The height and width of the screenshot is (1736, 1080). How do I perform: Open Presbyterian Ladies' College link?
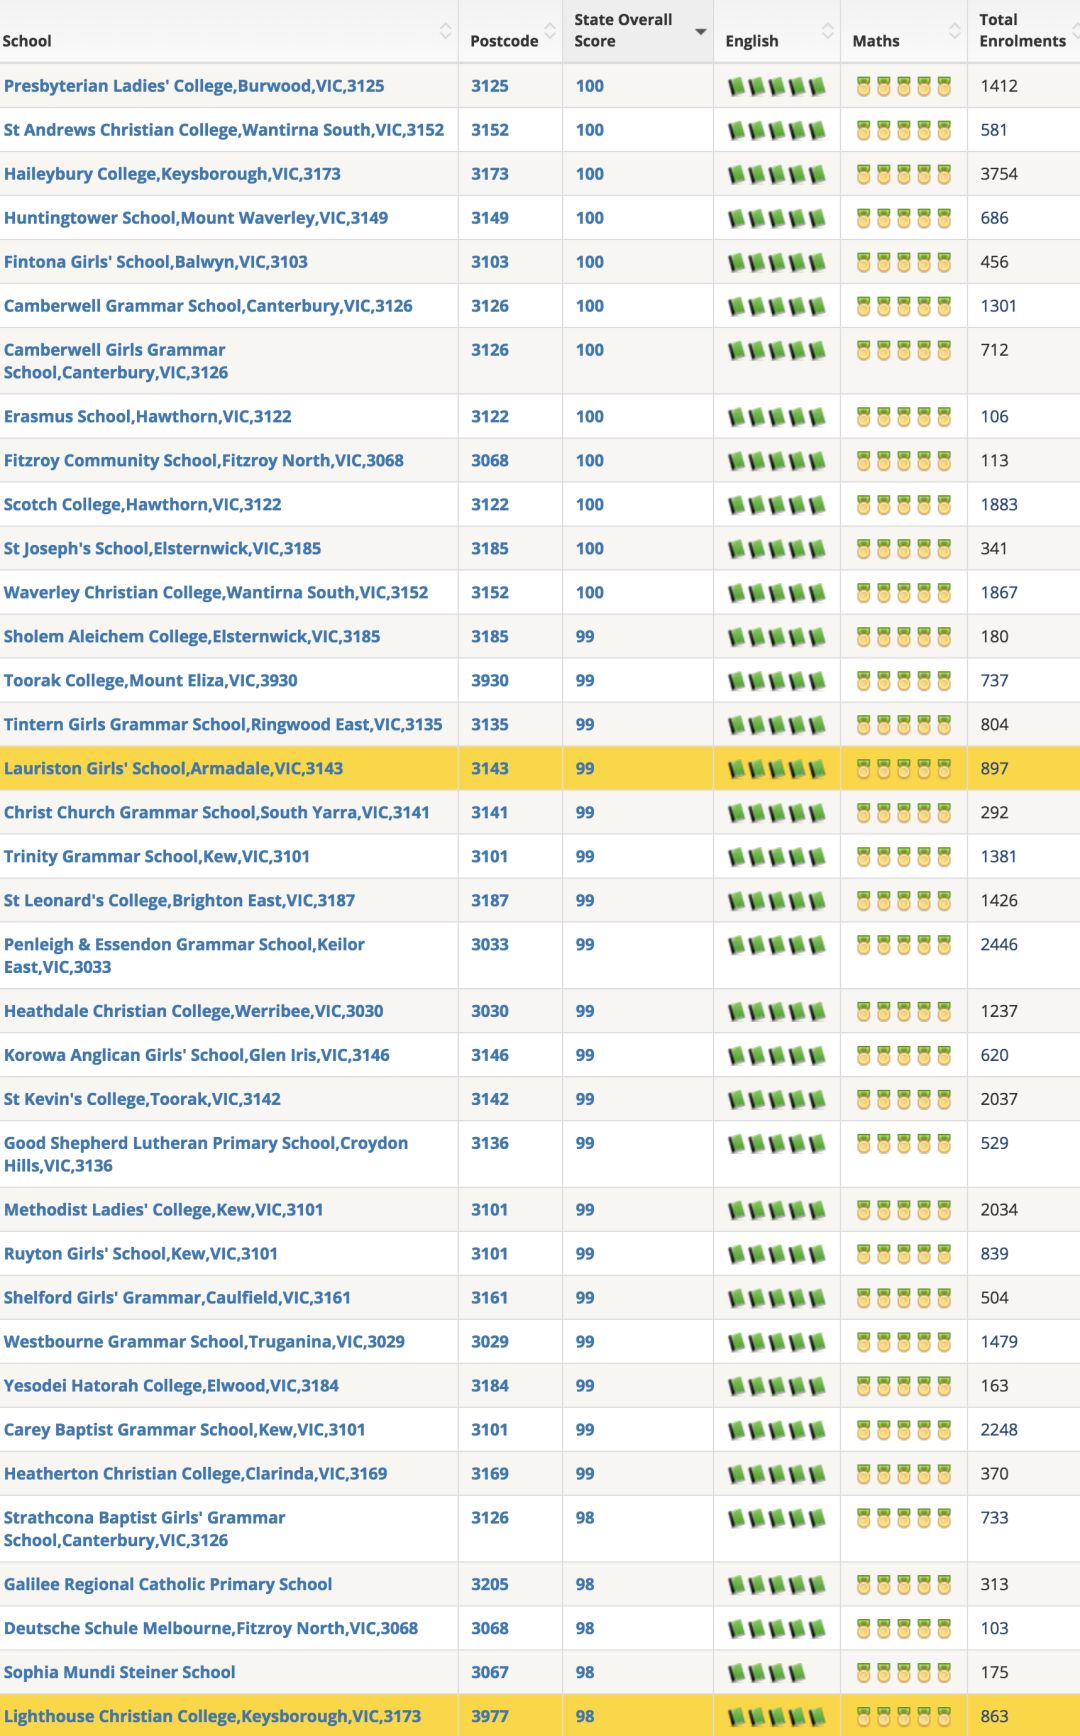[x=194, y=86]
